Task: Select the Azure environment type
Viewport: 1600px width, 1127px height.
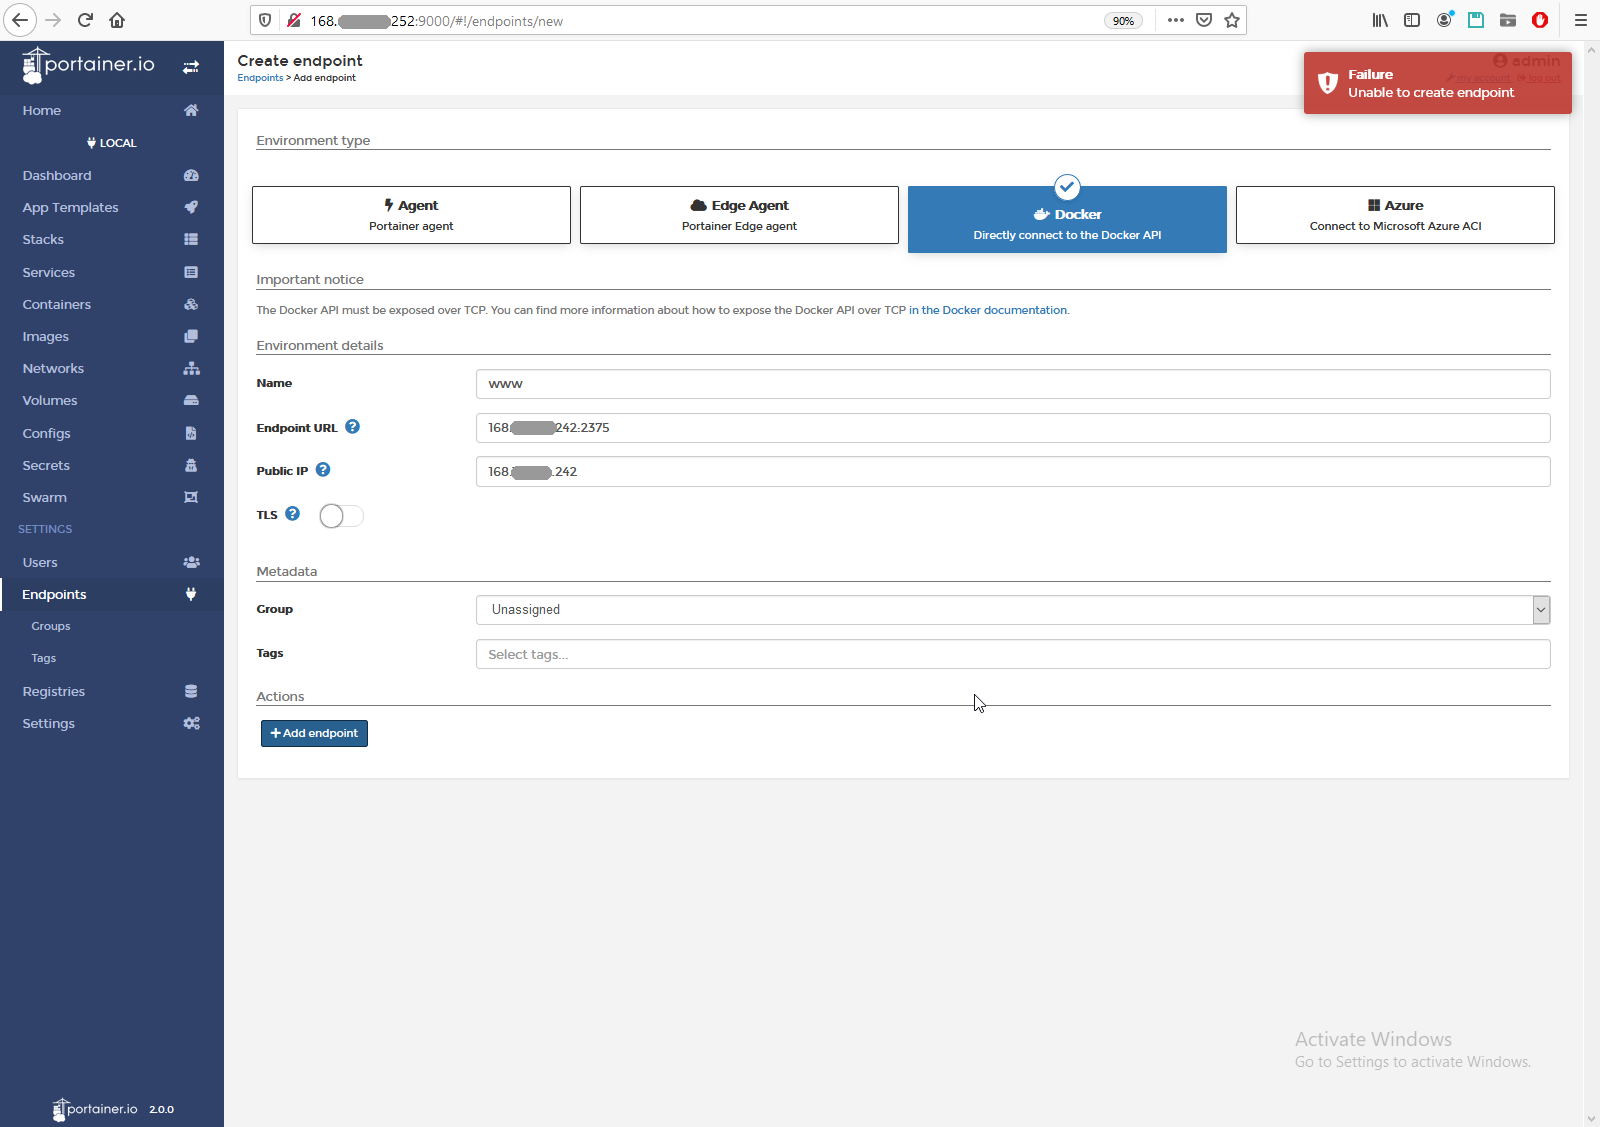Action: (x=1395, y=215)
